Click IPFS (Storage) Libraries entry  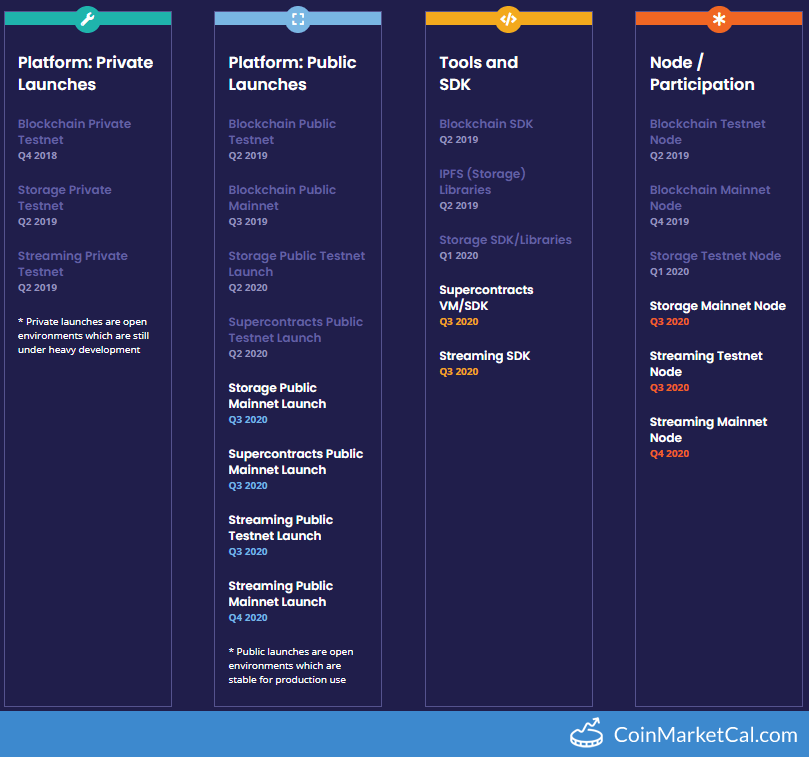click(482, 181)
